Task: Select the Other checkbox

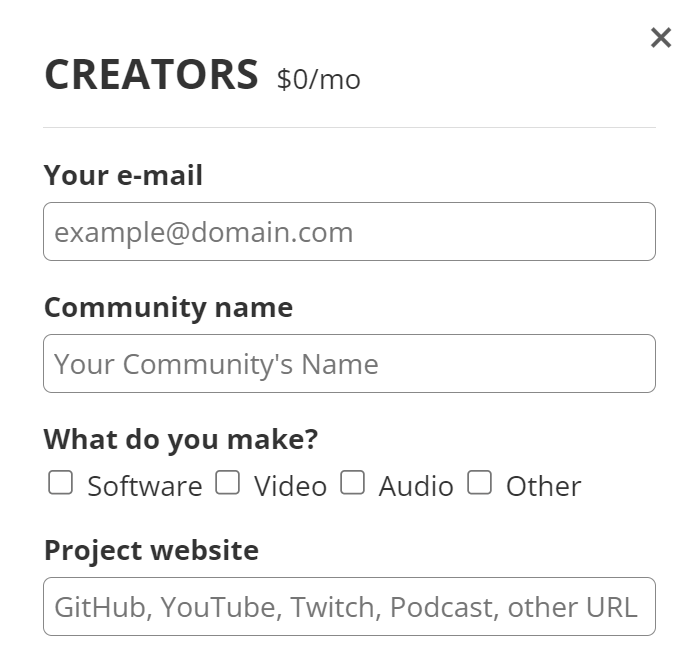Action: pyautogui.click(x=480, y=484)
